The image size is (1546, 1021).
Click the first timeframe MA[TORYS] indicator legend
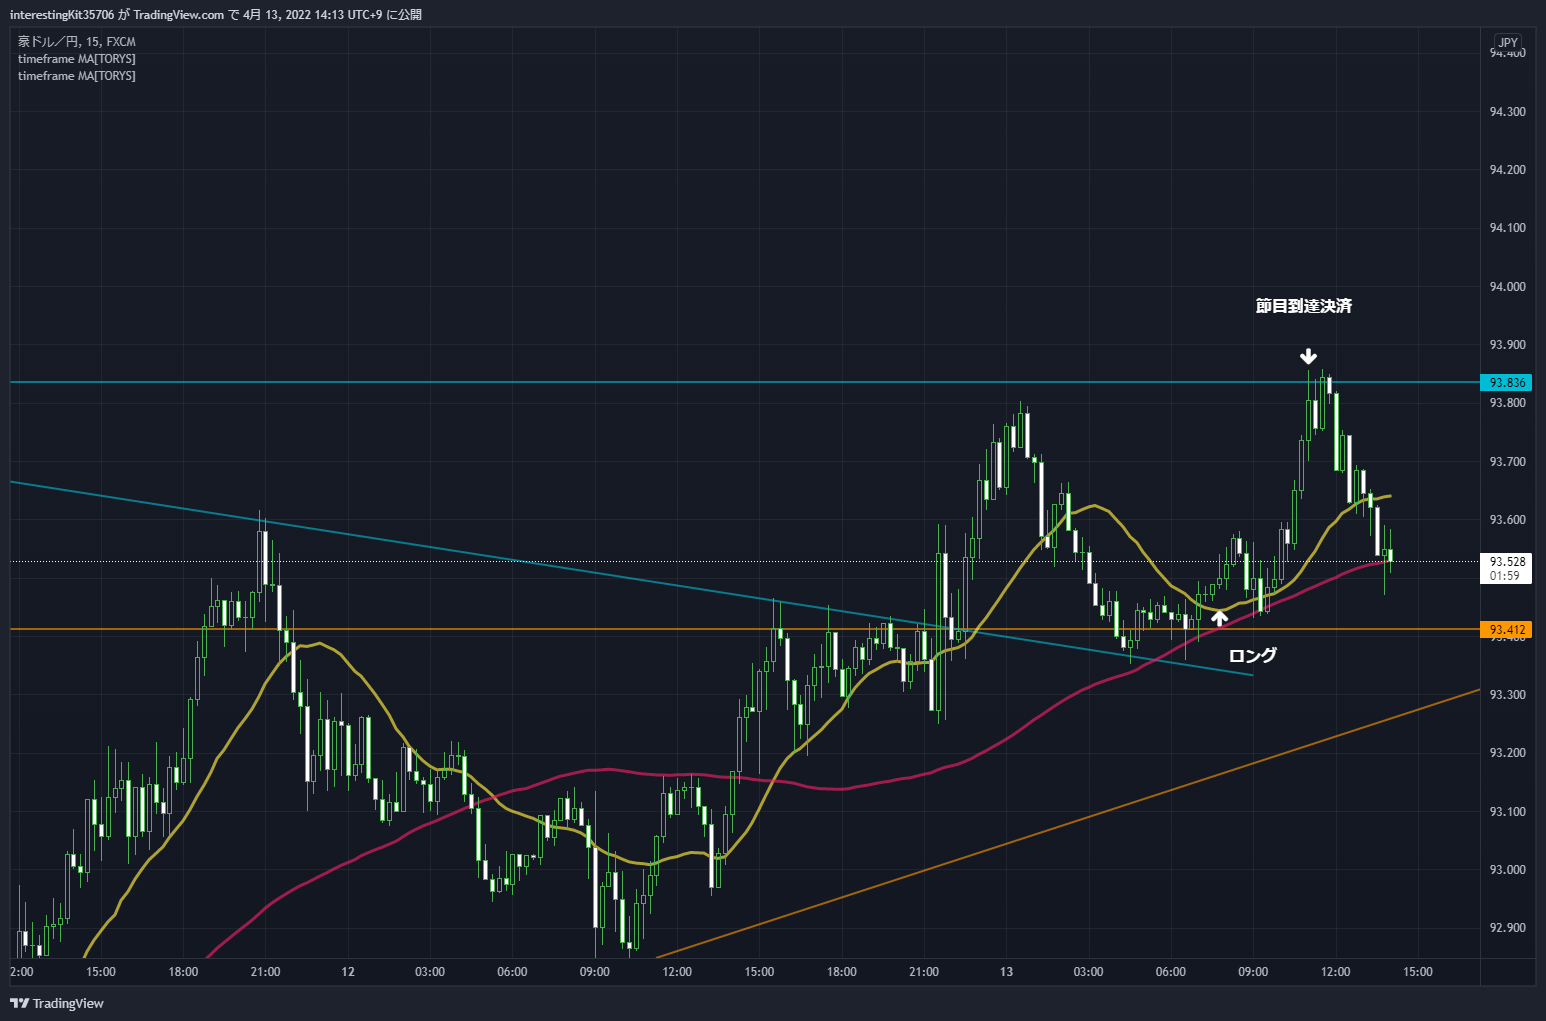click(x=77, y=59)
